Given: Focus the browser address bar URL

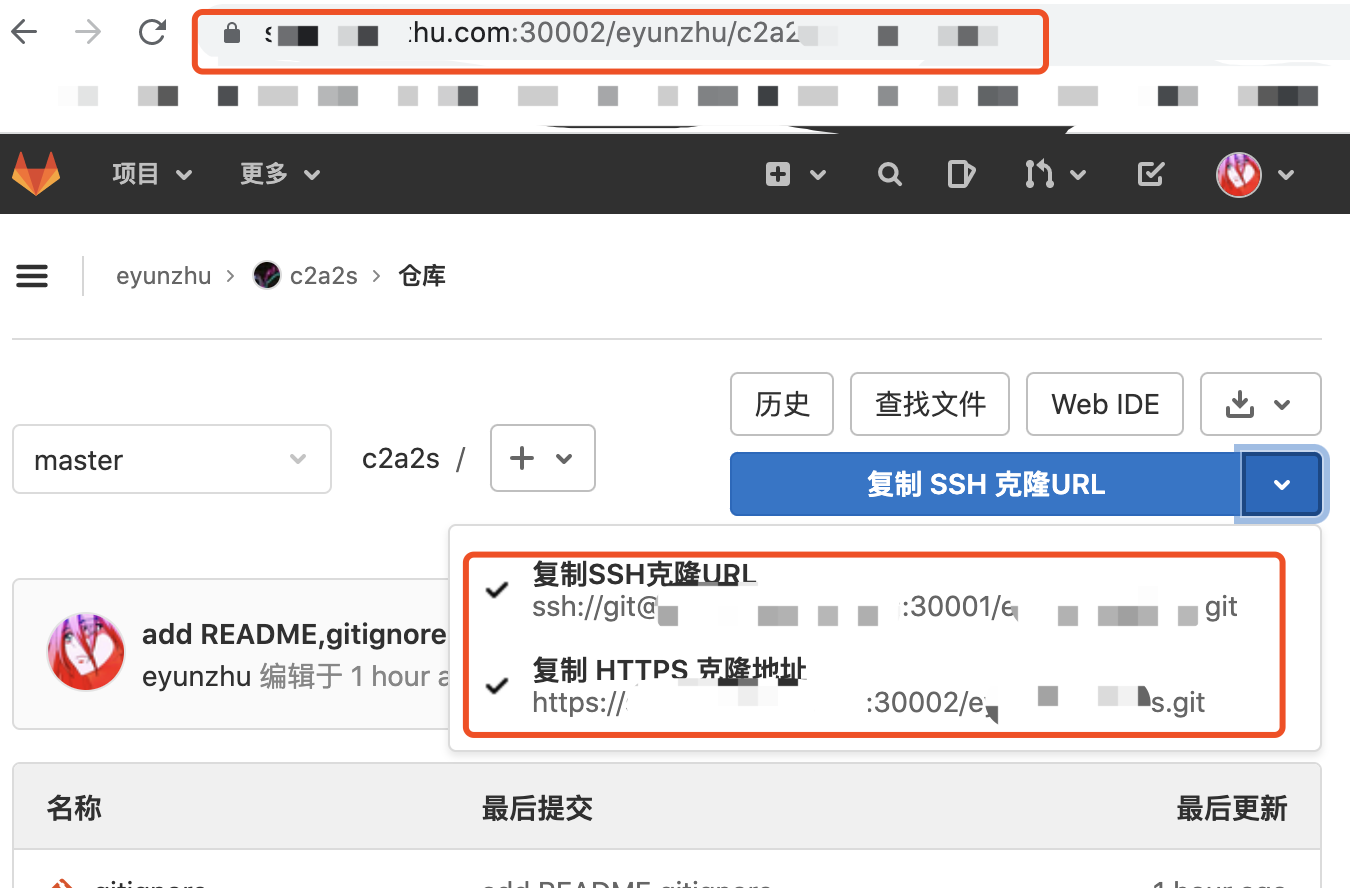Looking at the screenshot, I should [620, 36].
